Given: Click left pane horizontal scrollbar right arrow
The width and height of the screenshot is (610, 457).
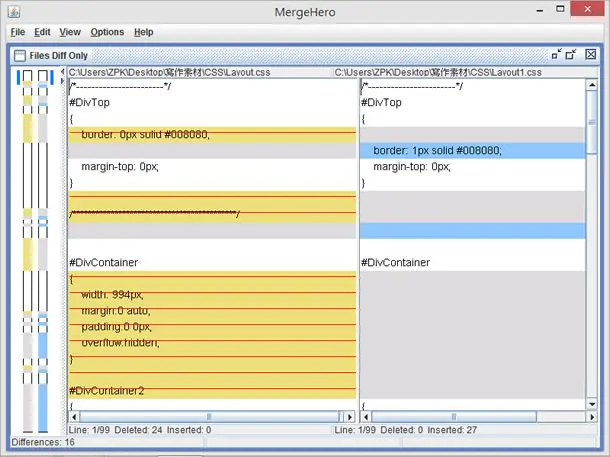Looking at the screenshot, I should pos(349,417).
